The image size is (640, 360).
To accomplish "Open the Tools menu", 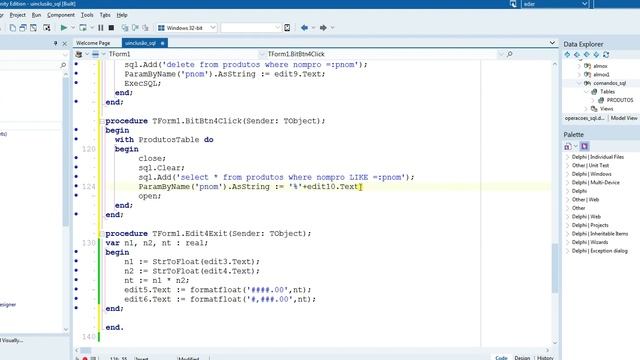I will [x=87, y=15].
